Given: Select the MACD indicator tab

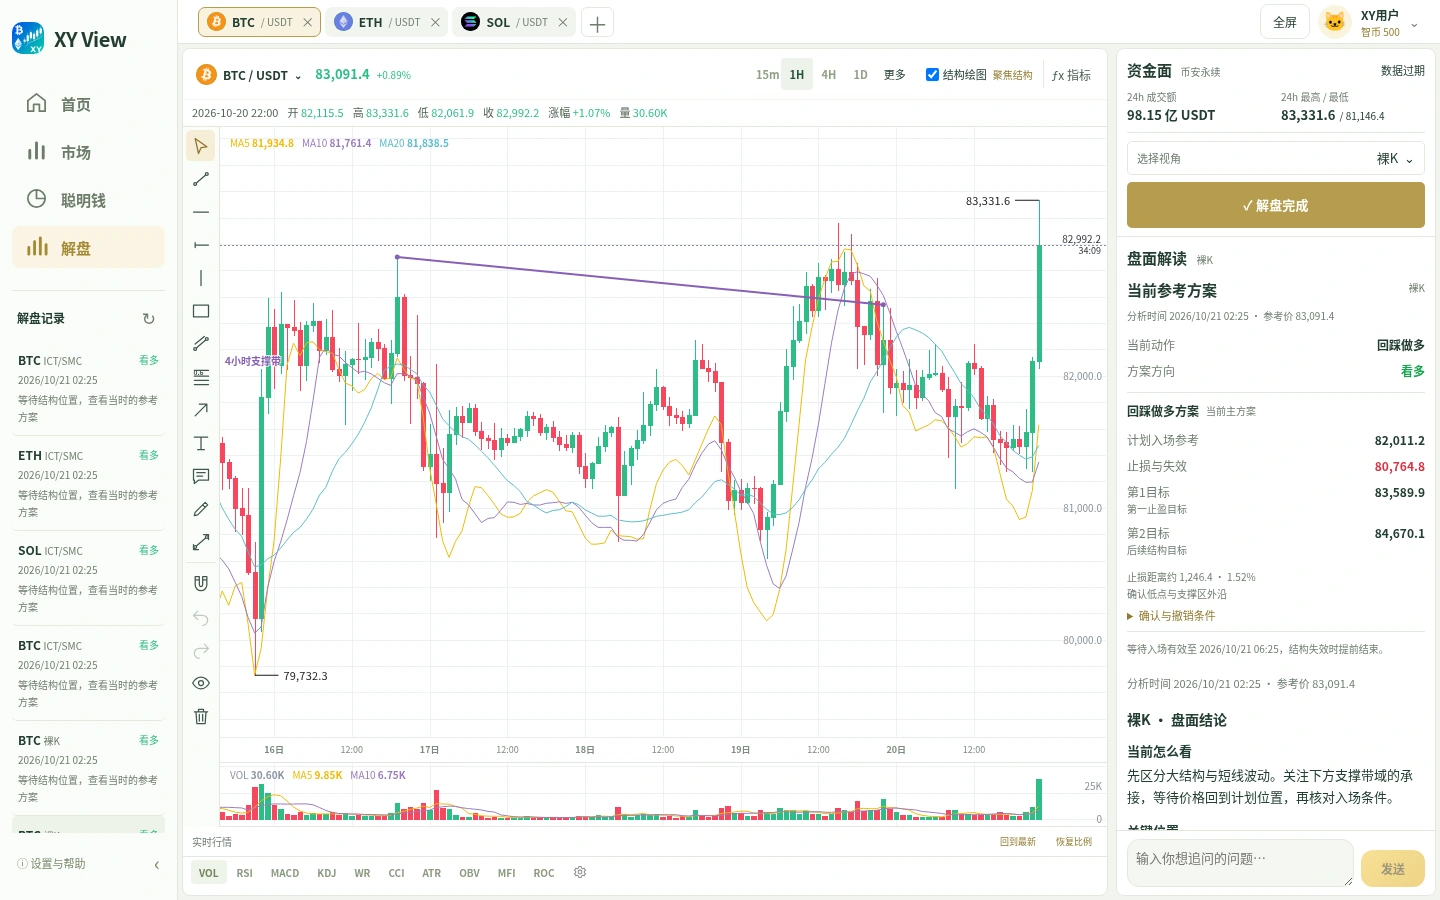Looking at the screenshot, I should 285,873.
